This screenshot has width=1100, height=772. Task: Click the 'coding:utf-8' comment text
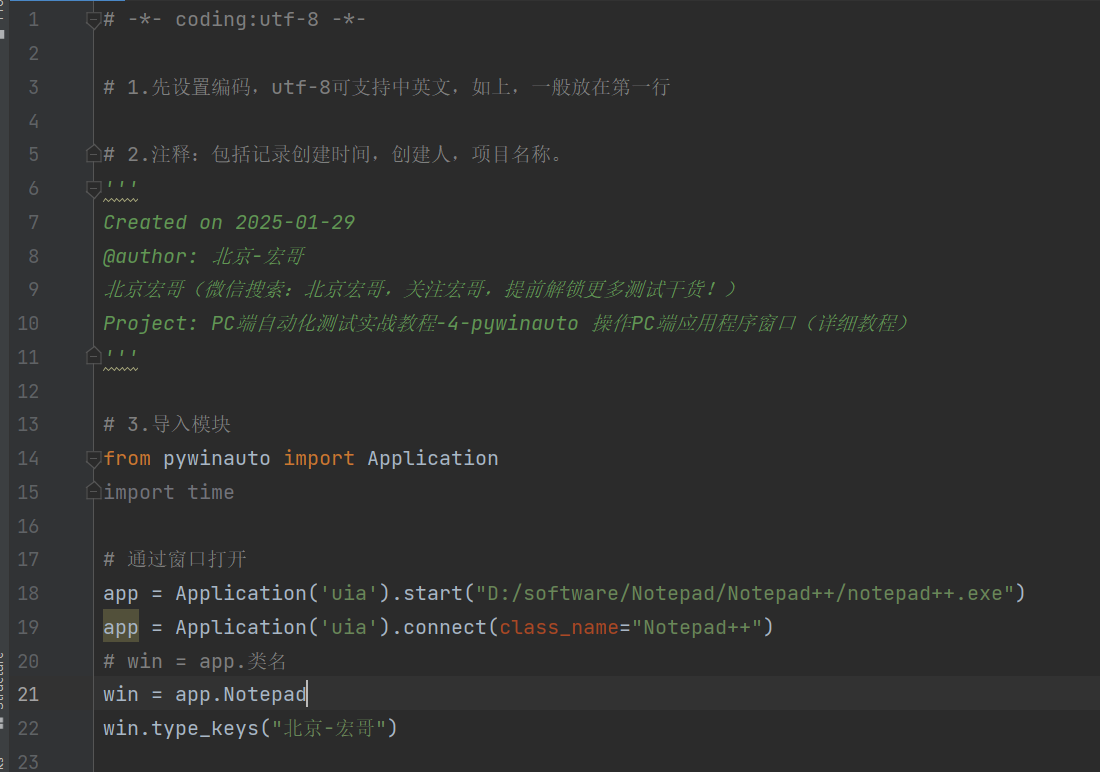247,20
